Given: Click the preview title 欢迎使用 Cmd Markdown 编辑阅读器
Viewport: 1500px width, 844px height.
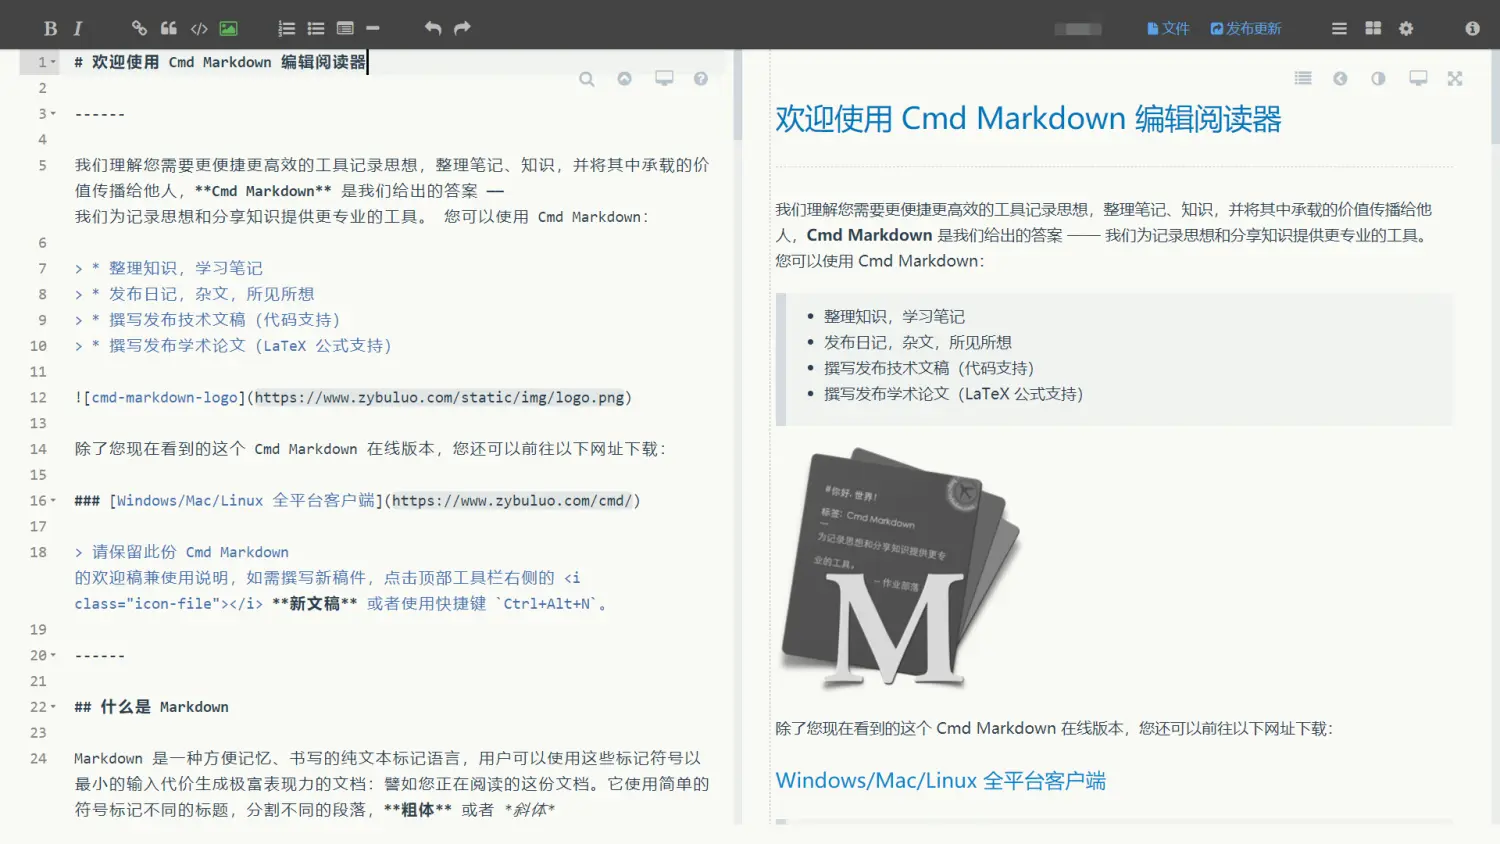Looking at the screenshot, I should click(1028, 118).
